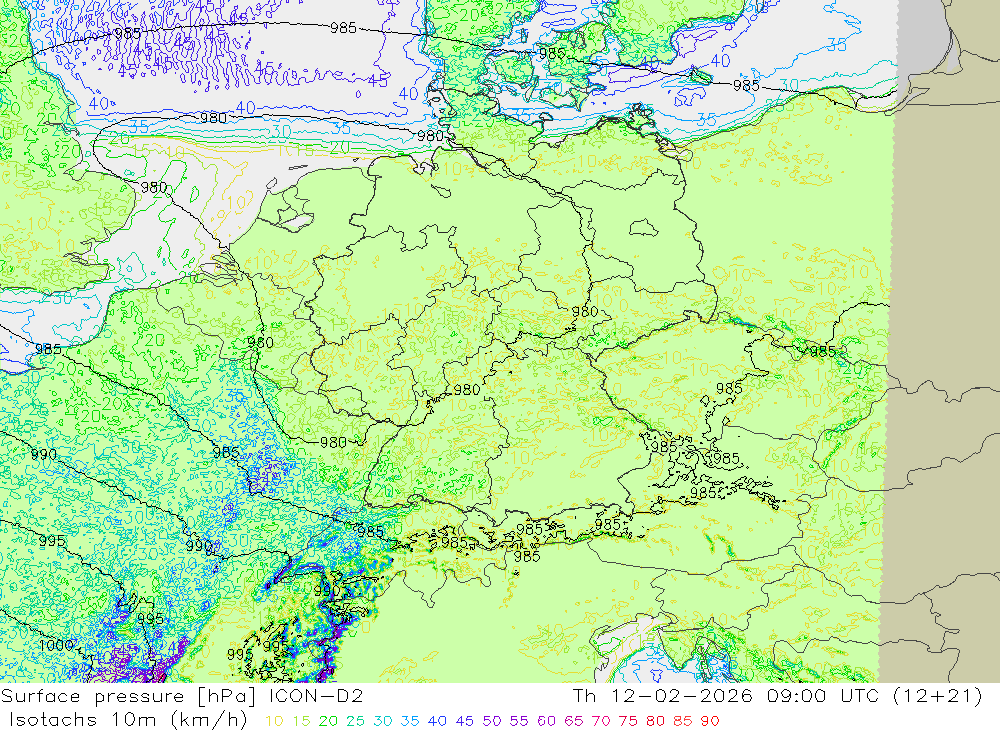Screen dimensions: 1000x733
Task: Select the 60 value in the isotach legend
Action: 546,722
